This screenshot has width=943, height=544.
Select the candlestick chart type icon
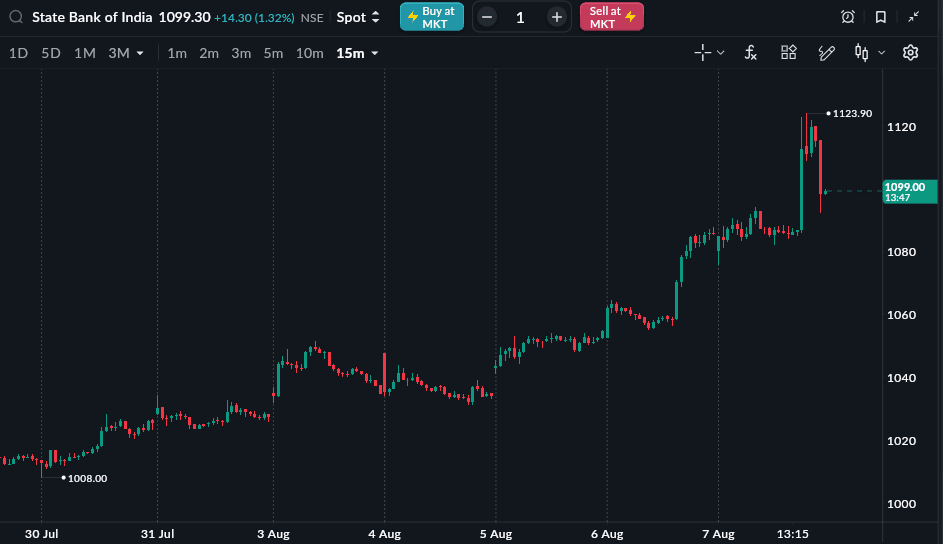862,53
